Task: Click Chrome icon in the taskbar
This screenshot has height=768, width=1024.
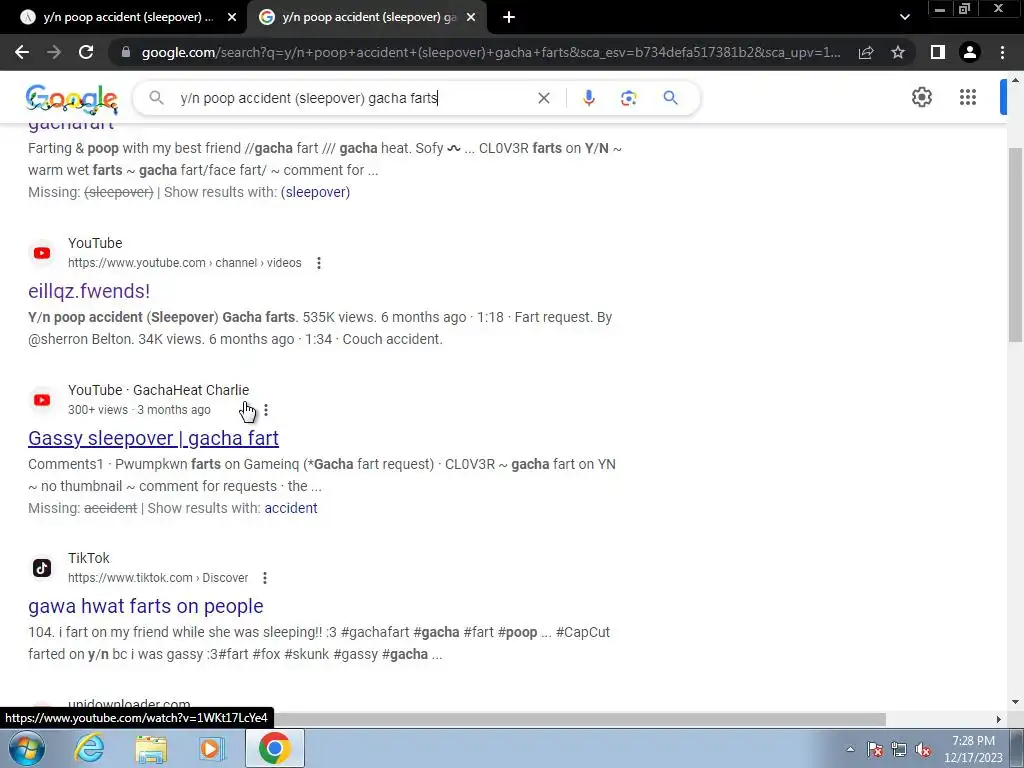Action: click(274, 748)
